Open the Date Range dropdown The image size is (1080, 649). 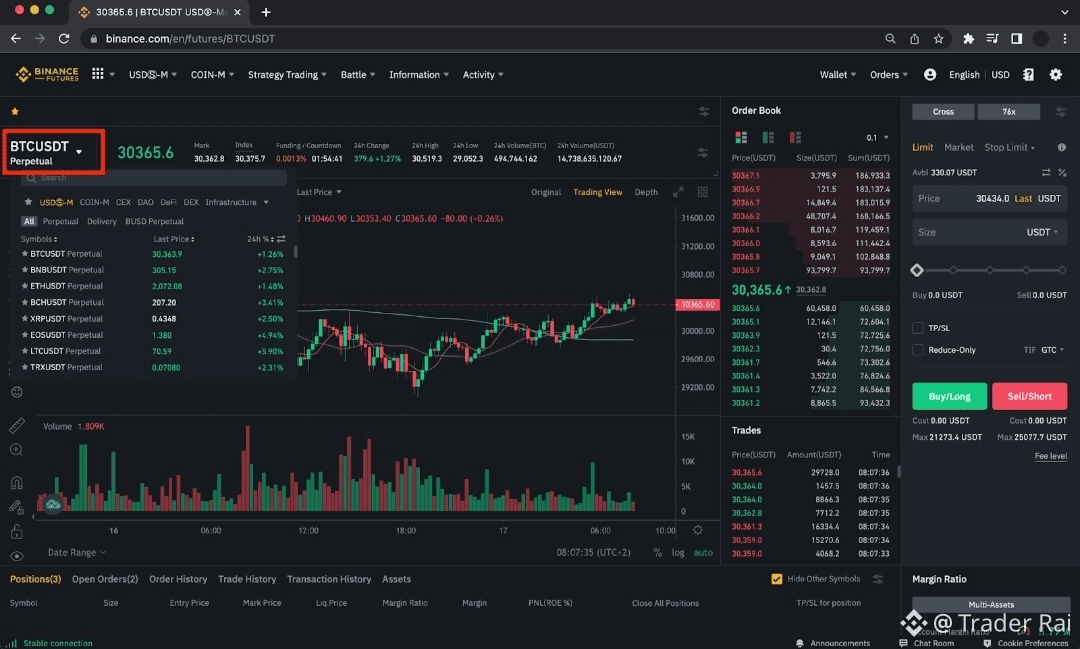tap(76, 553)
